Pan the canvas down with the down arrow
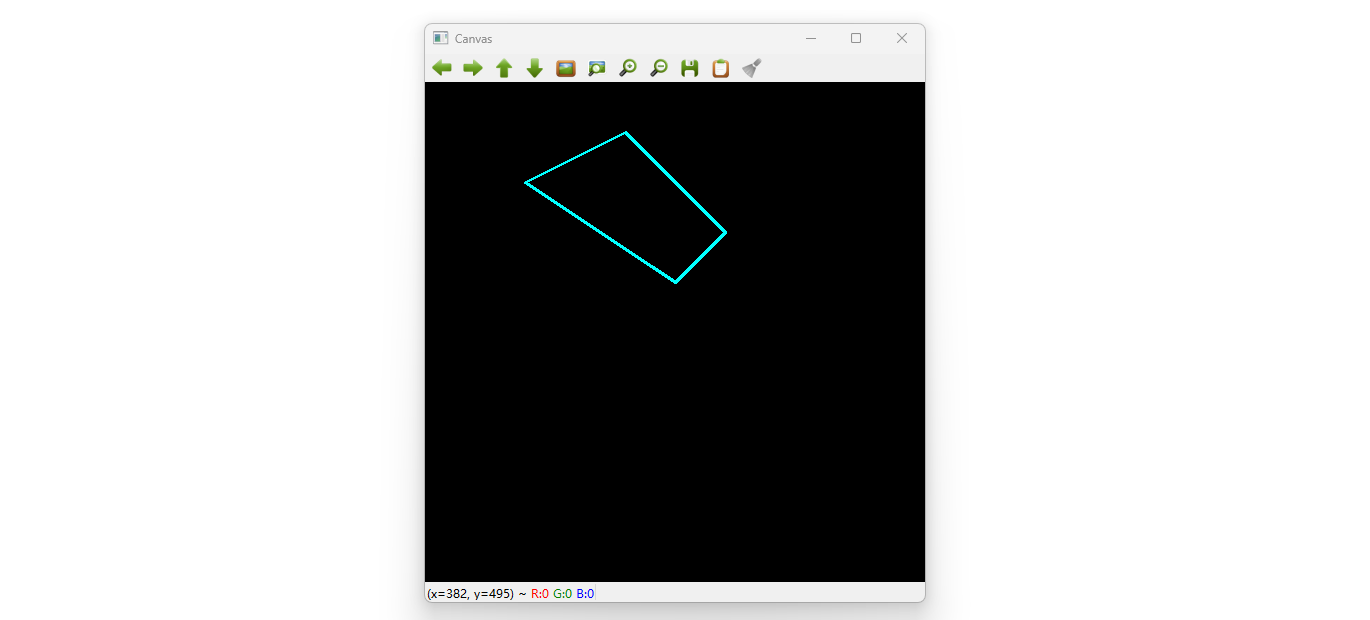This screenshot has width=1370, height=620. (x=535, y=67)
